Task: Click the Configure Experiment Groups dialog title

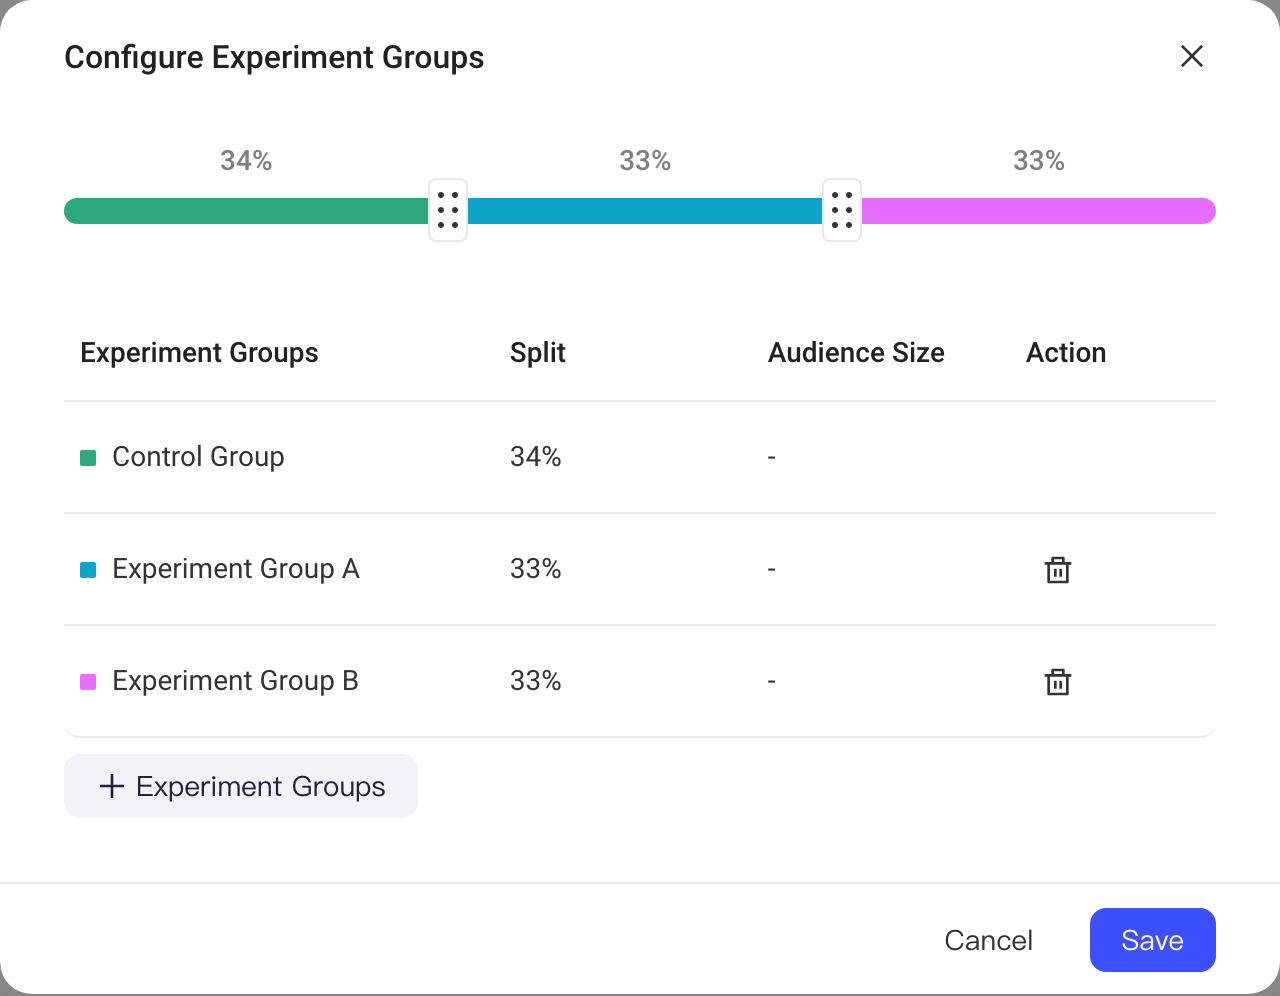Action: (274, 57)
